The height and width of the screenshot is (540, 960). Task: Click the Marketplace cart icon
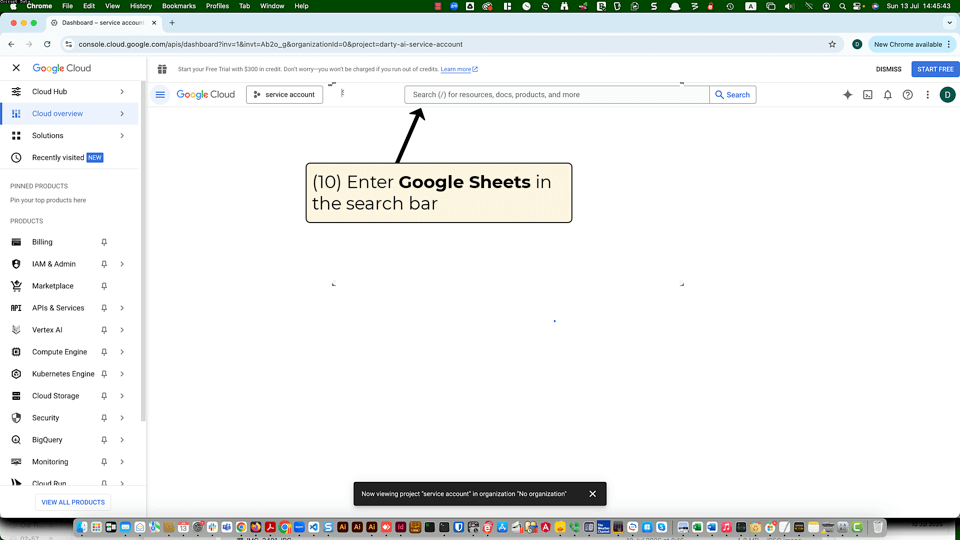17,286
